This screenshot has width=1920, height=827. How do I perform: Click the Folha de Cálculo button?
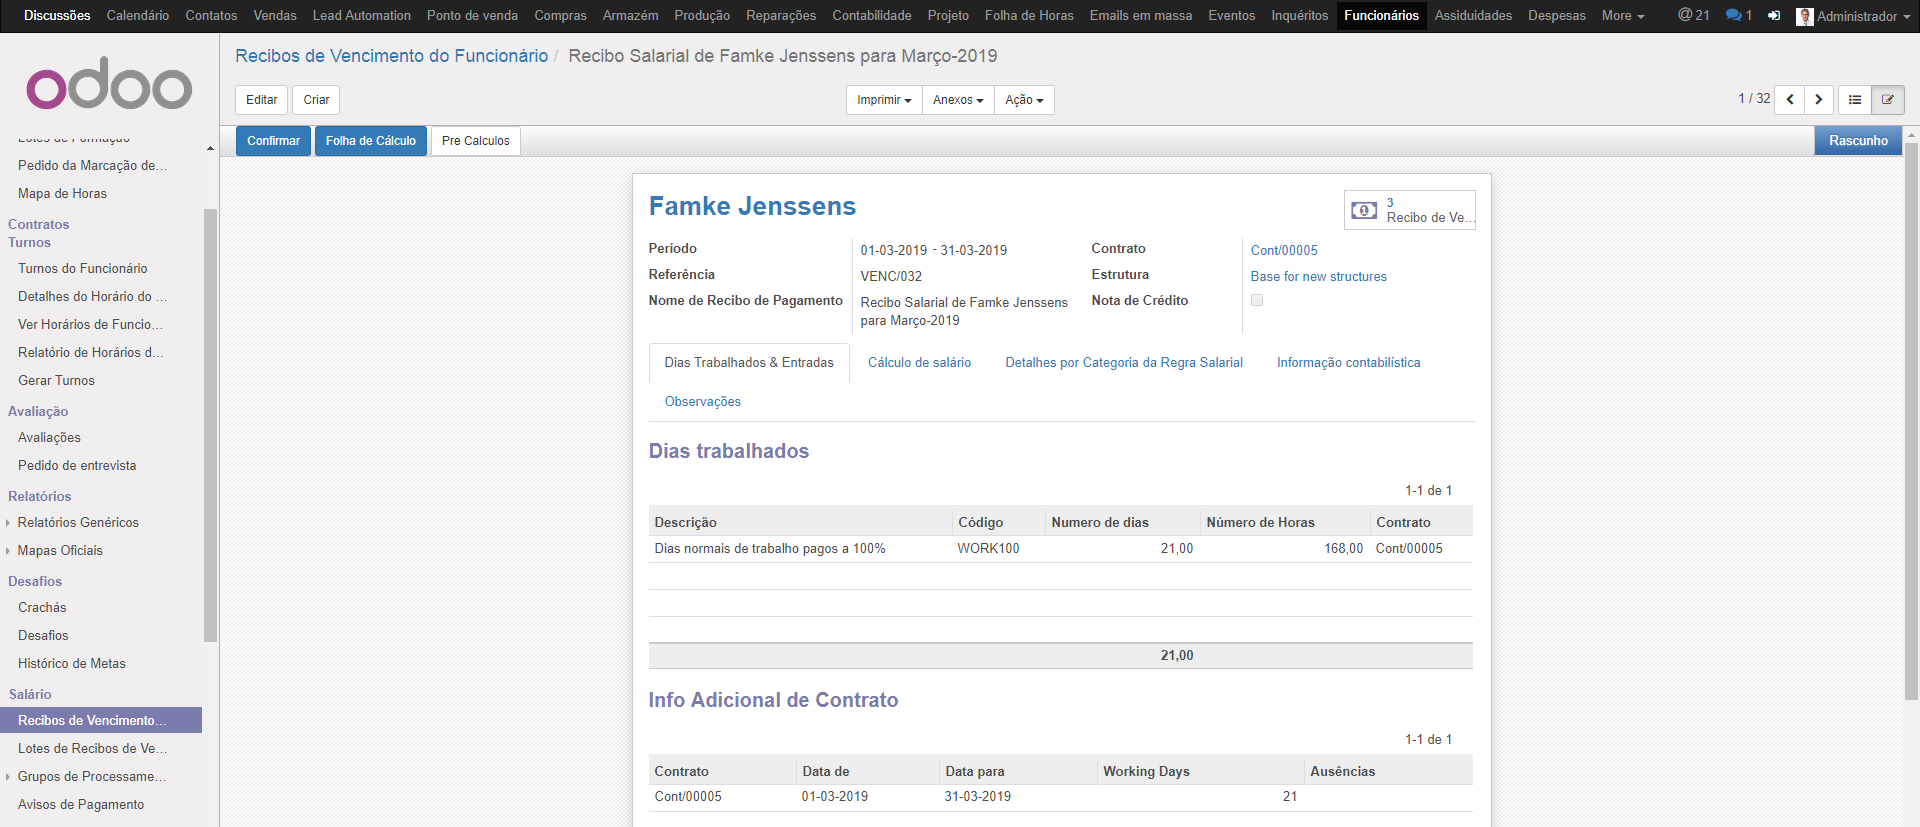pos(371,141)
